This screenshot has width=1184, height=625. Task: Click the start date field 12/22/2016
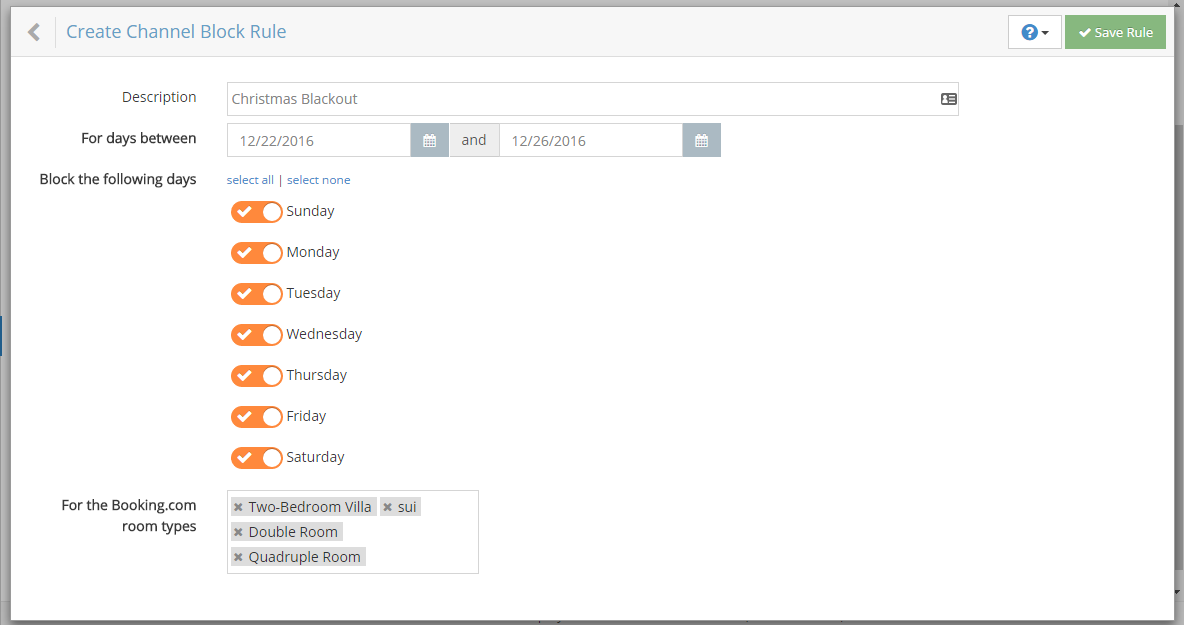pyautogui.click(x=318, y=141)
